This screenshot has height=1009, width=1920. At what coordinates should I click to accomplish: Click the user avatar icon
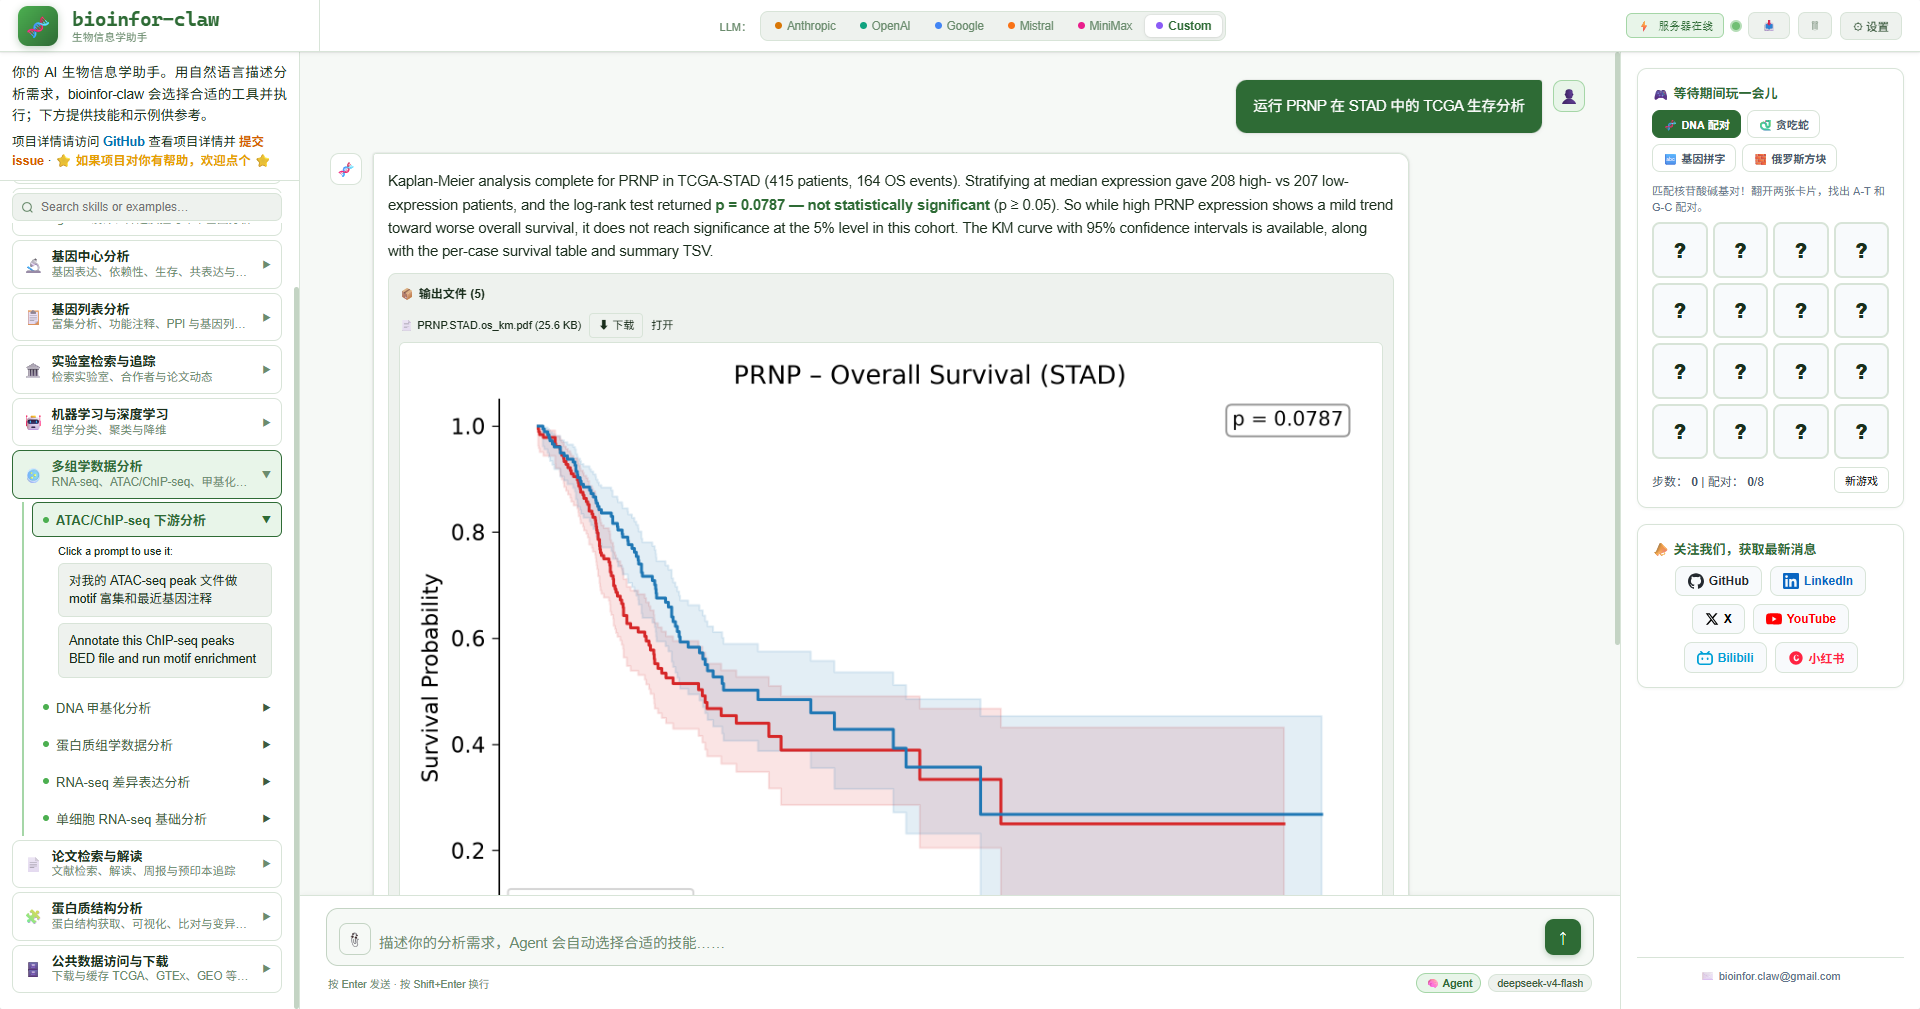point(1569,96)
